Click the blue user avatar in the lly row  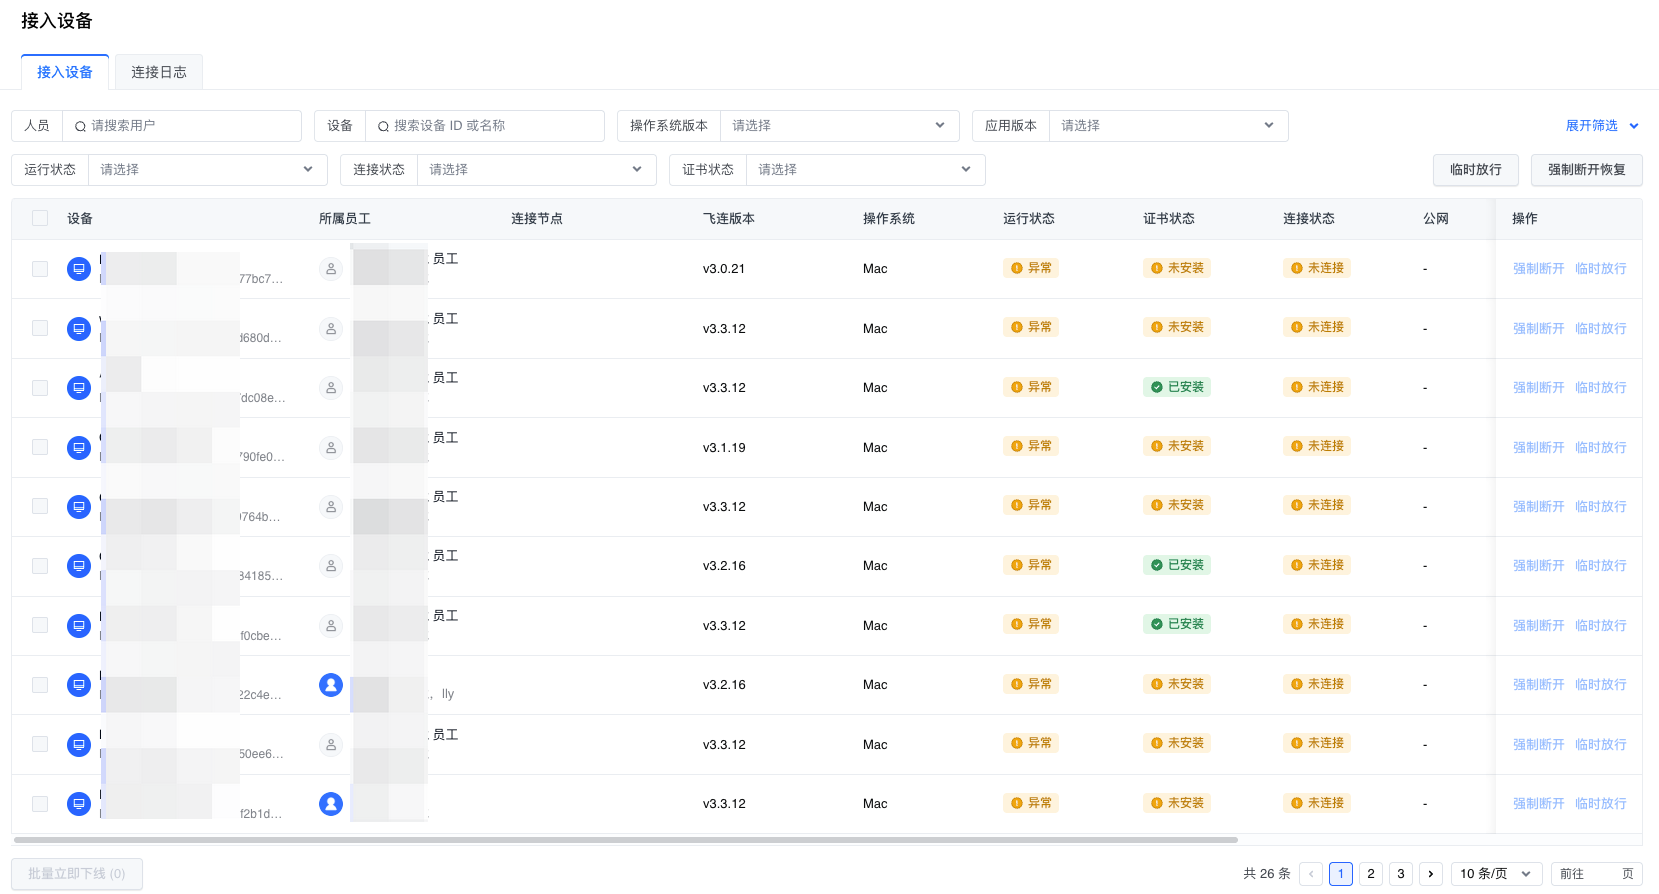pyautogui.click(x=331, y=685)
